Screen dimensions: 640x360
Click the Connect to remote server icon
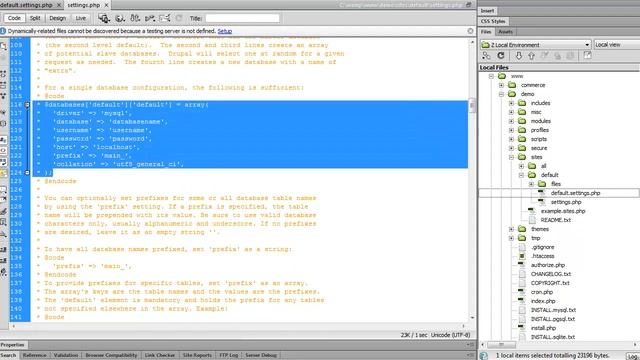coord(486,56)
